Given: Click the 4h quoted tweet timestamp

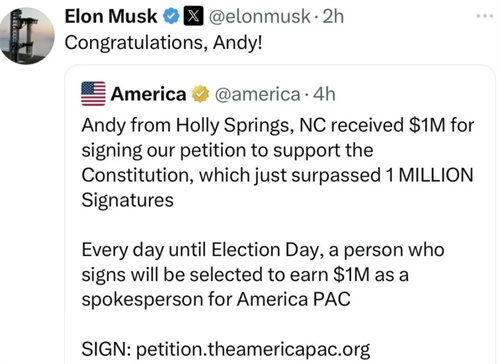Looking at the screenshot, I should [x=324, y=94].
